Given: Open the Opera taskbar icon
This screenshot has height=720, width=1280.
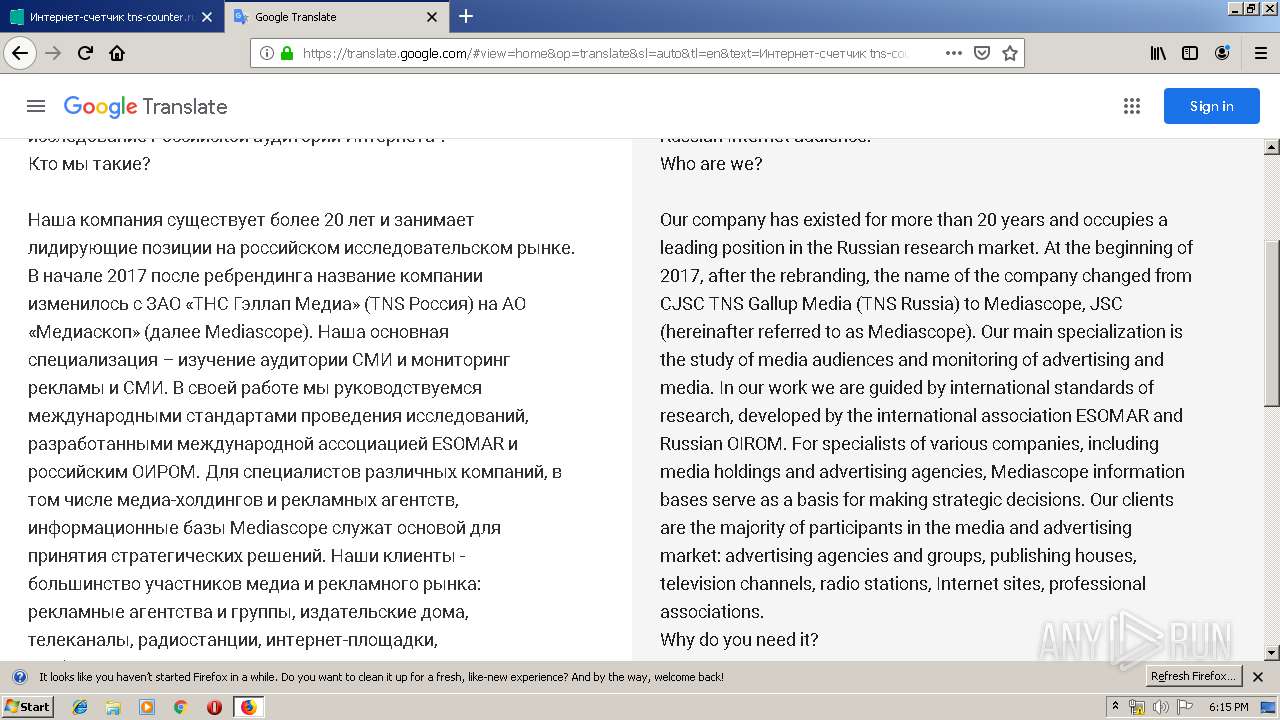Looking at the screenshot, I should (x=214, y=707).
